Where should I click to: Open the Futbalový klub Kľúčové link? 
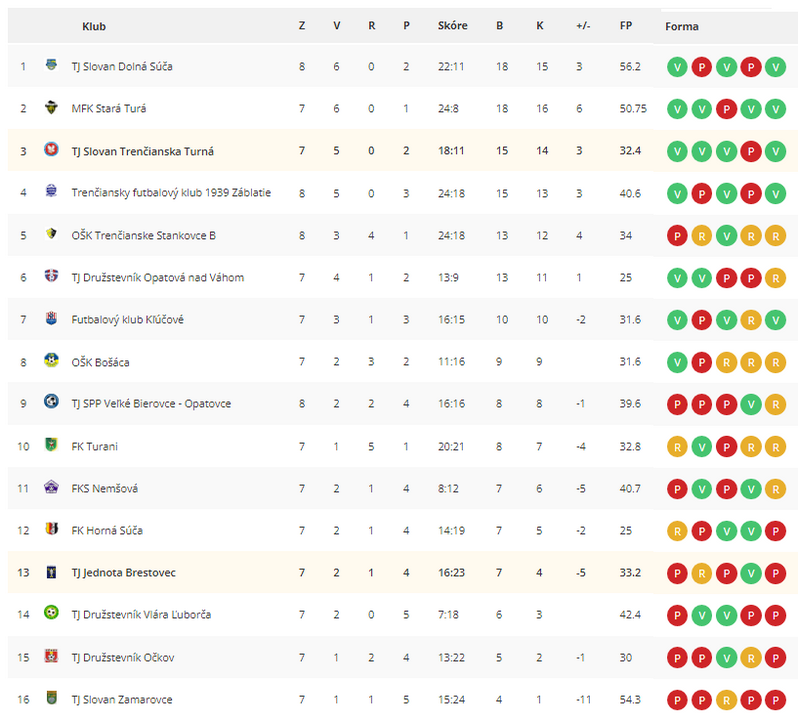click(127, 320)
